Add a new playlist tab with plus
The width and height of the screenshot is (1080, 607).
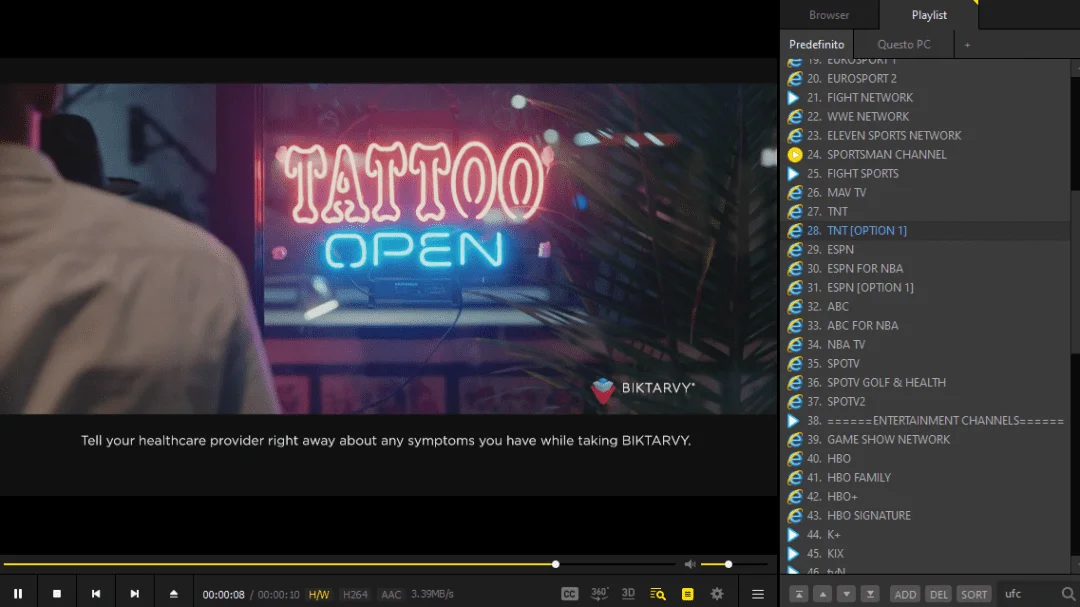(x=967, y=45)
